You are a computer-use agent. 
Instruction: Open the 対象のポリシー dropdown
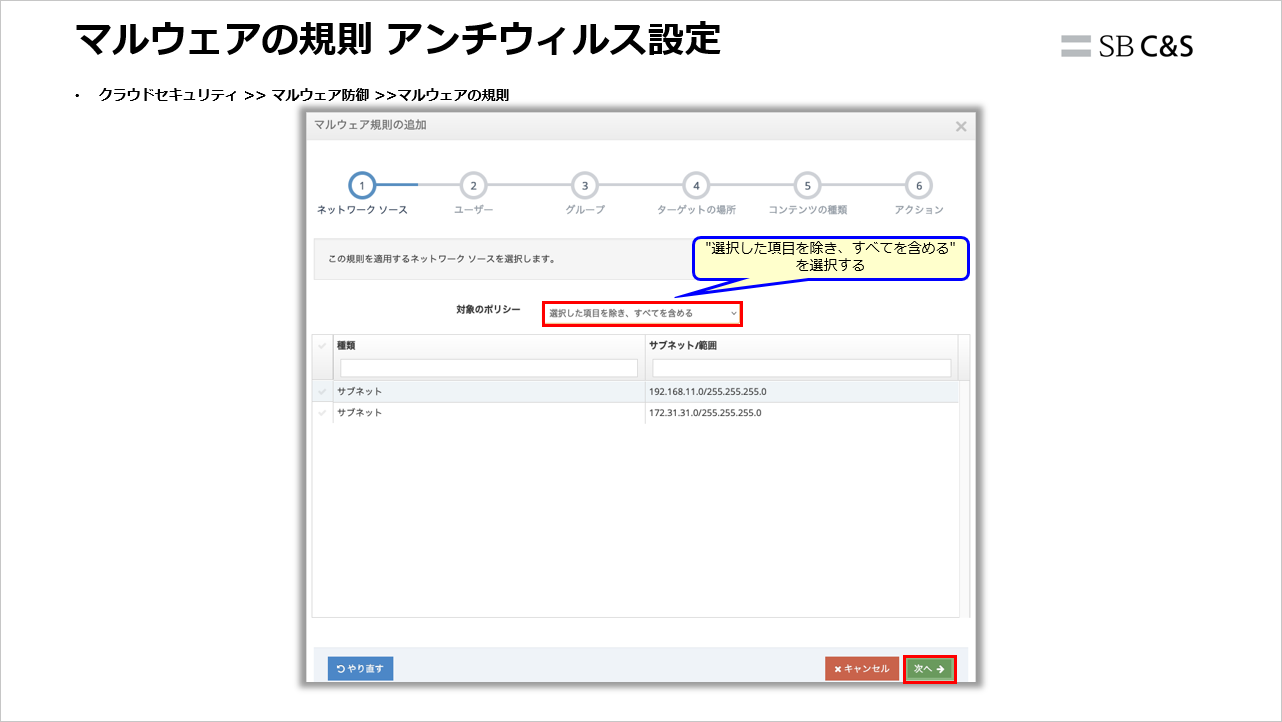tap(642, 313)
